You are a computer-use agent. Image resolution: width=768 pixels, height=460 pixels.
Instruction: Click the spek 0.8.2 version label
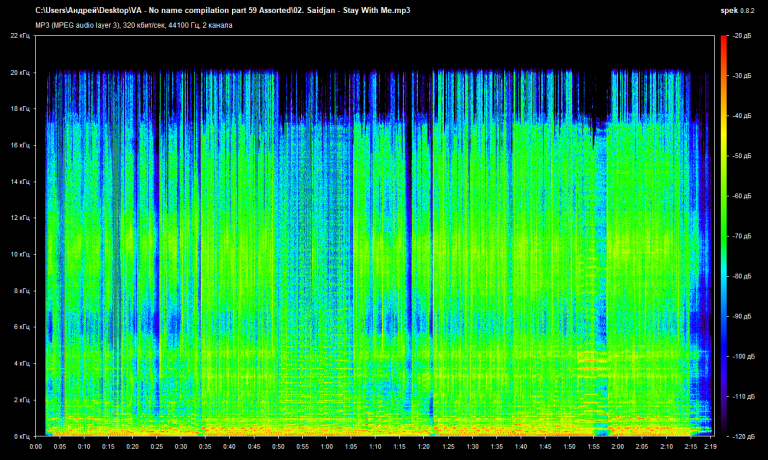(x=737, y=11)
